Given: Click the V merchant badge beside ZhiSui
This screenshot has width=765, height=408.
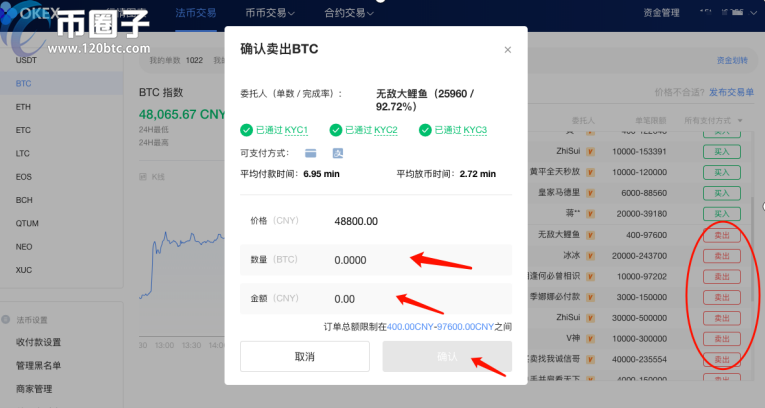Looking at the screenshot, I should click(x=590, y=151).
